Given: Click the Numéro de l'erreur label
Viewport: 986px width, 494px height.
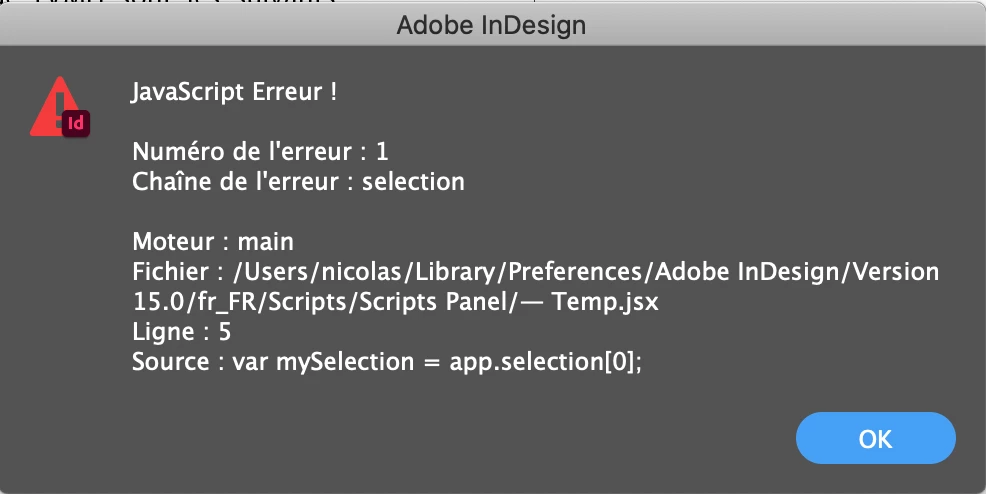Looking at the screenshot, I should 242,151.
